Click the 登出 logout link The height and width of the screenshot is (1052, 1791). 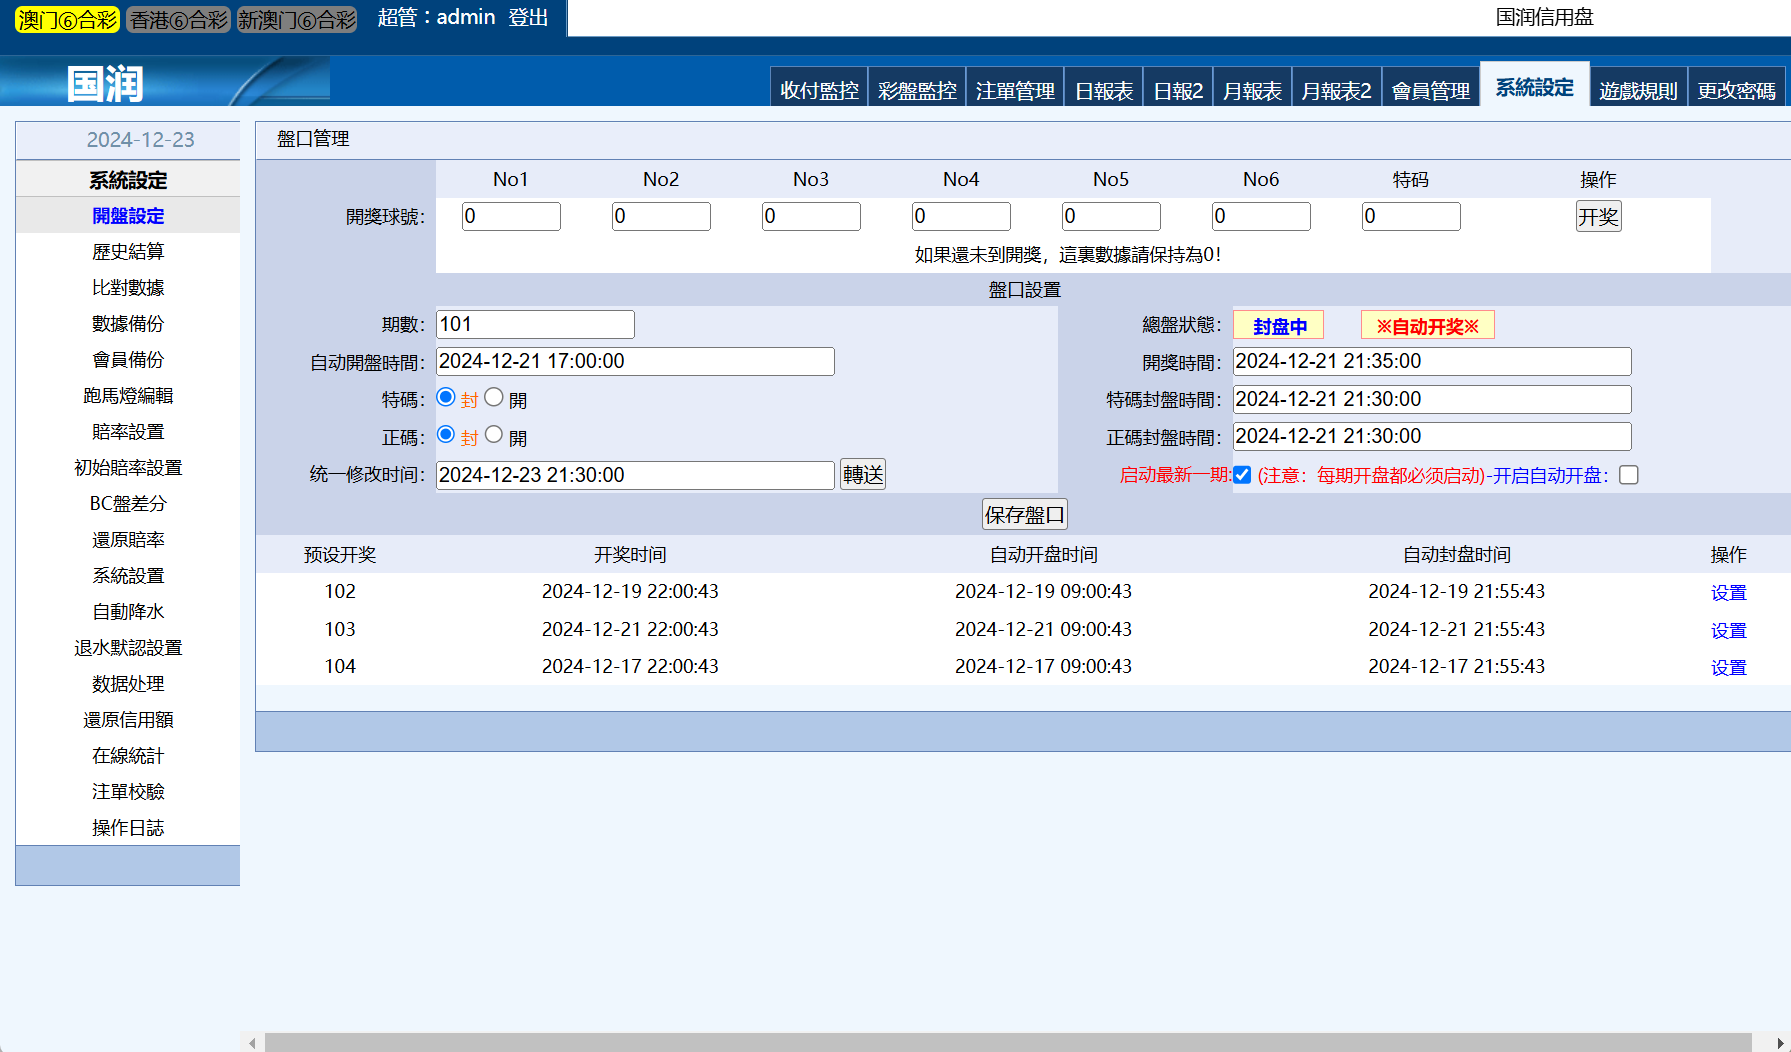(x=528, y=18)
